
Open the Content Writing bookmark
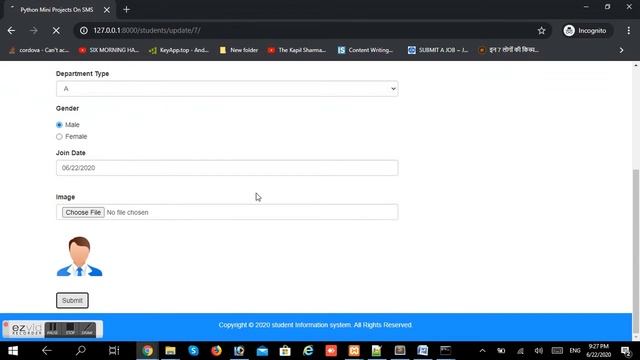point(366,50)
